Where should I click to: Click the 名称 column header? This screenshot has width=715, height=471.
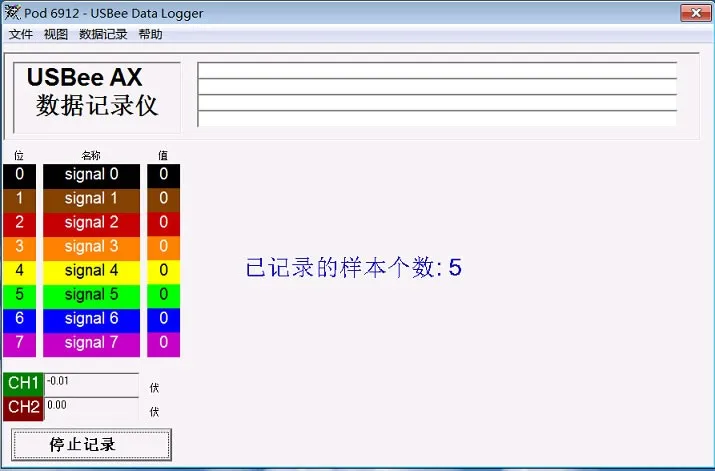click(91, 155)
